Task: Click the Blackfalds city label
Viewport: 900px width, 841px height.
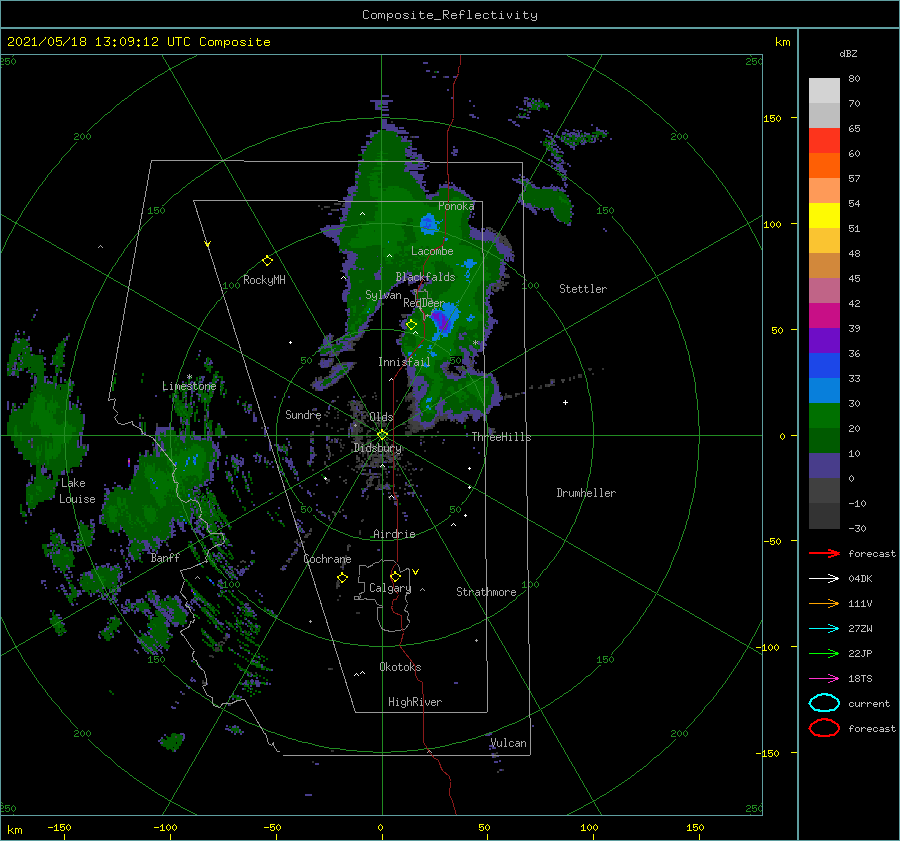Action: (425, 277)
